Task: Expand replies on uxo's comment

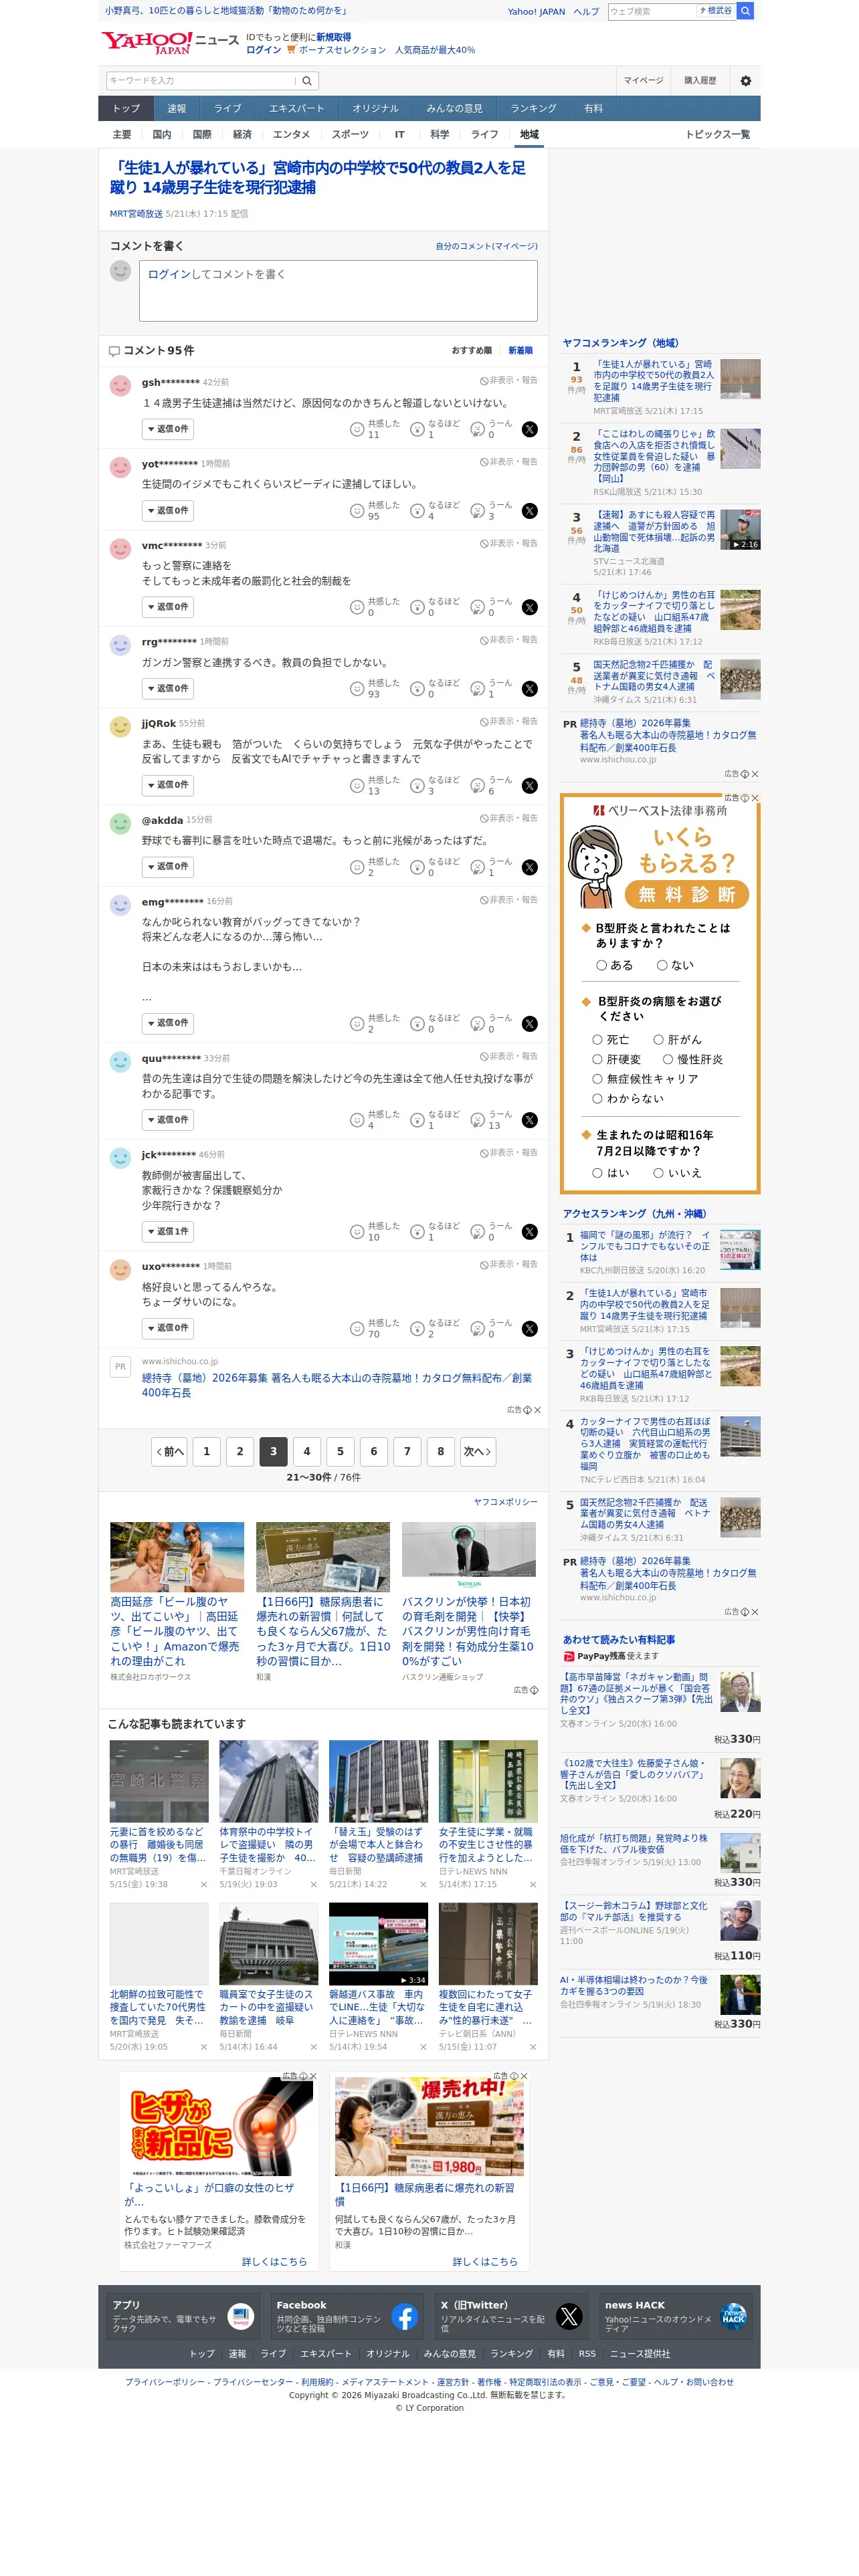Action: pyautogui.click(x=168, y=1329)
